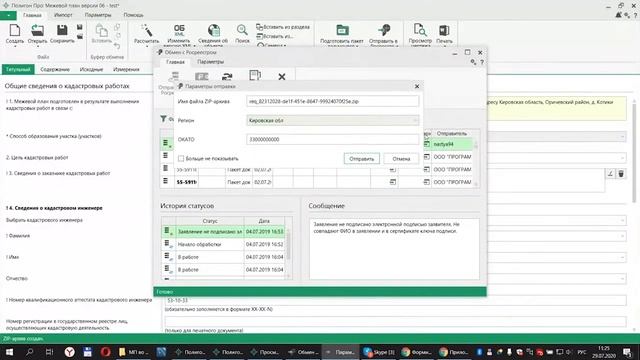Close the Параметры отправки dialog

click(x=417, y=86)
